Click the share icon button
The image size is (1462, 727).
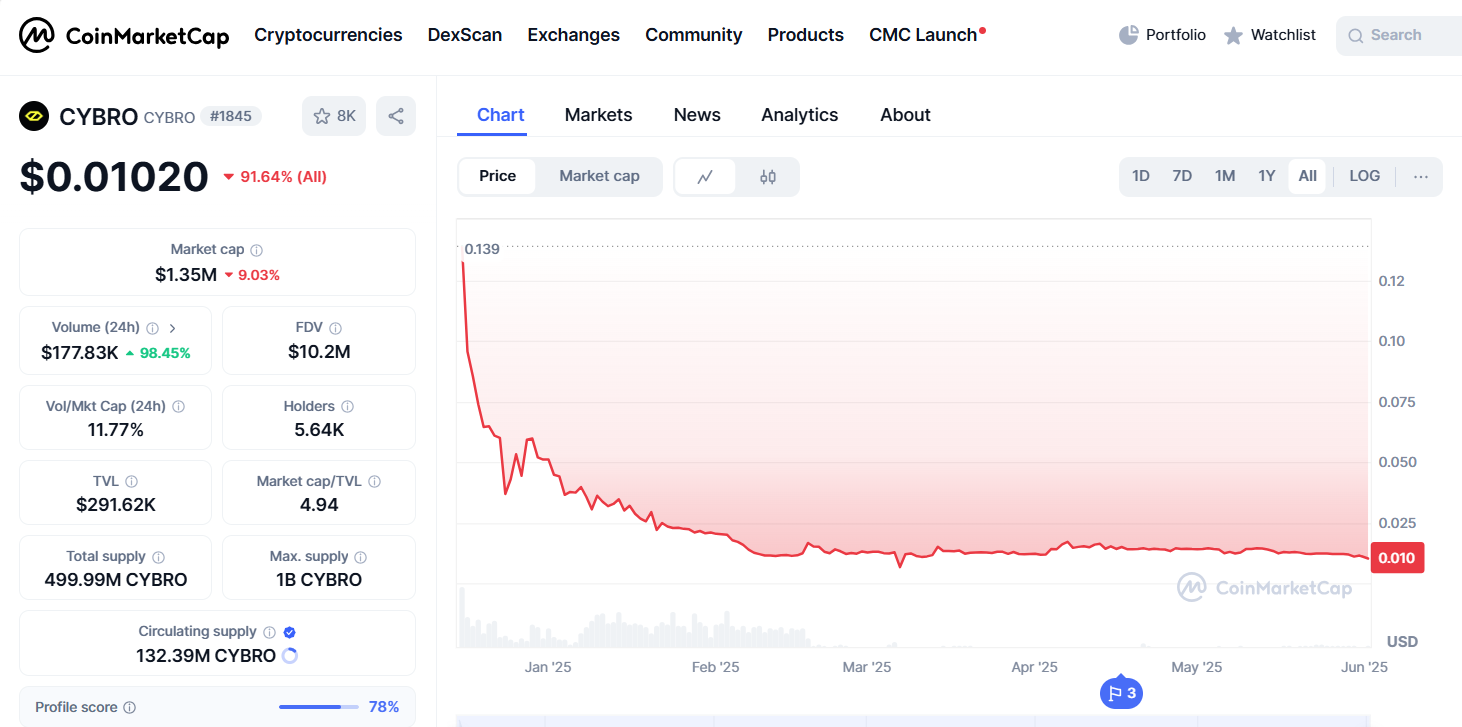click(396, 116)
